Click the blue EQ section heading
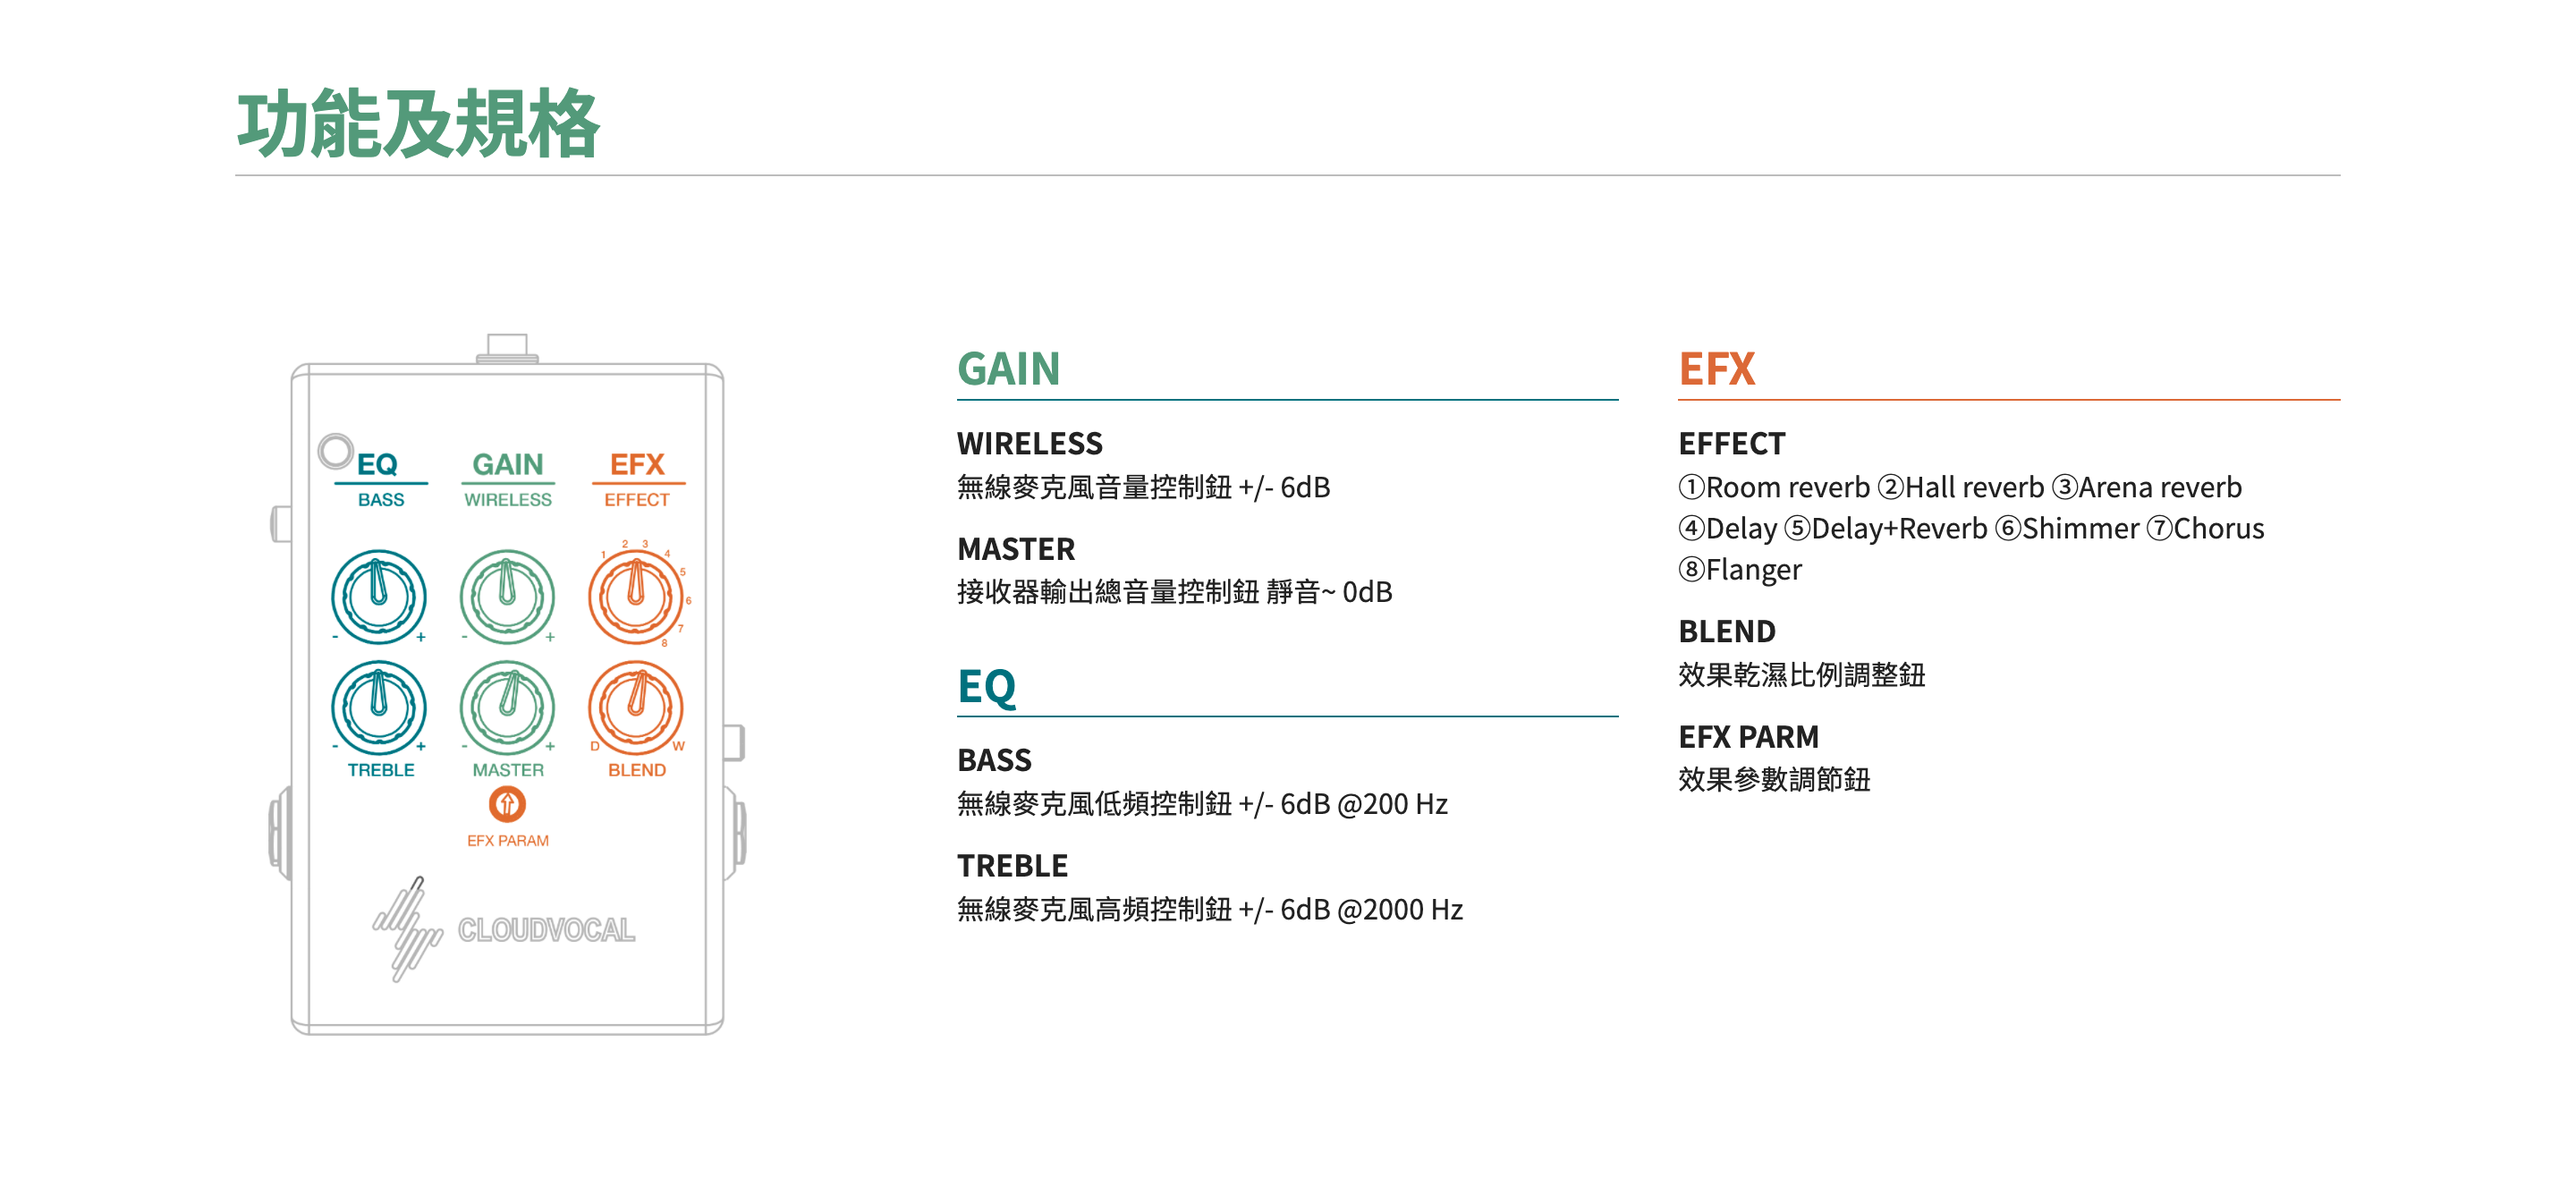 pos(986,686)
